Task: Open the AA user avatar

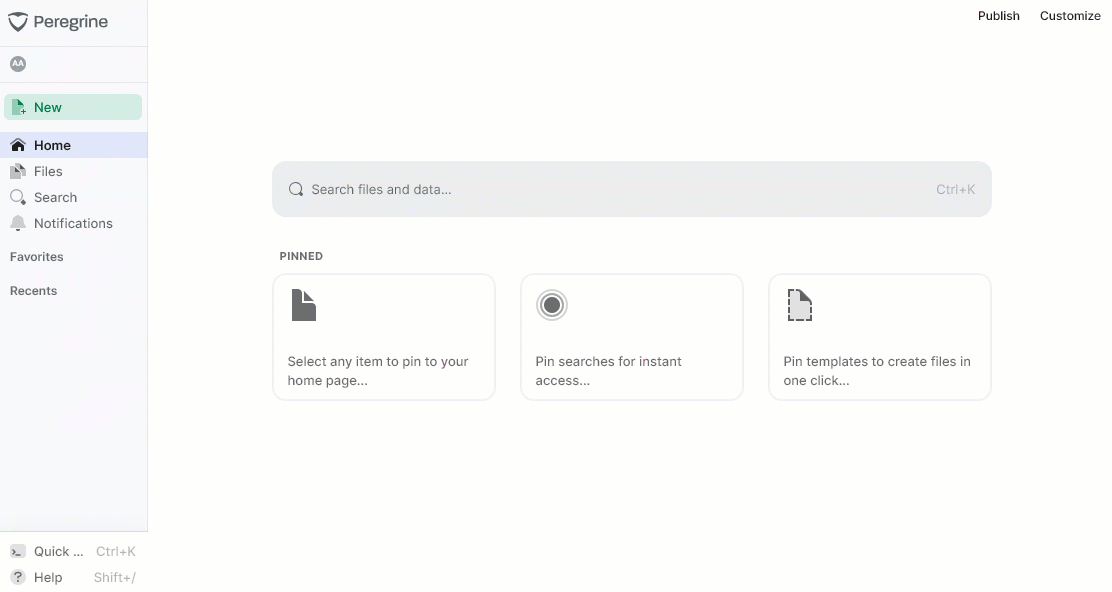Action: tap(18, 64)
